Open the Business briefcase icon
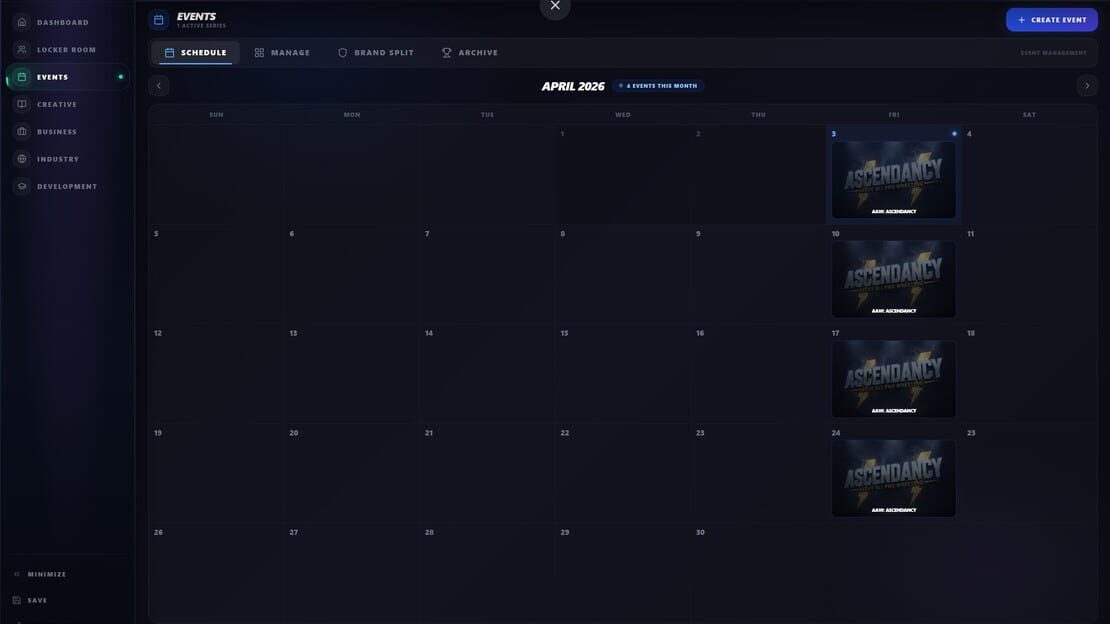The height and width of the screenshot is (624, 1110). tap(22, 132)
